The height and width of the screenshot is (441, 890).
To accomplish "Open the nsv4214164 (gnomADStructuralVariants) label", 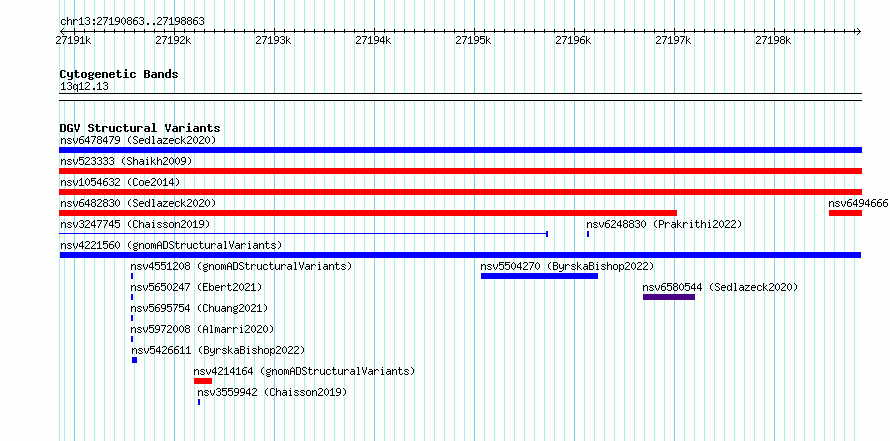I will (x=304, y=371).
